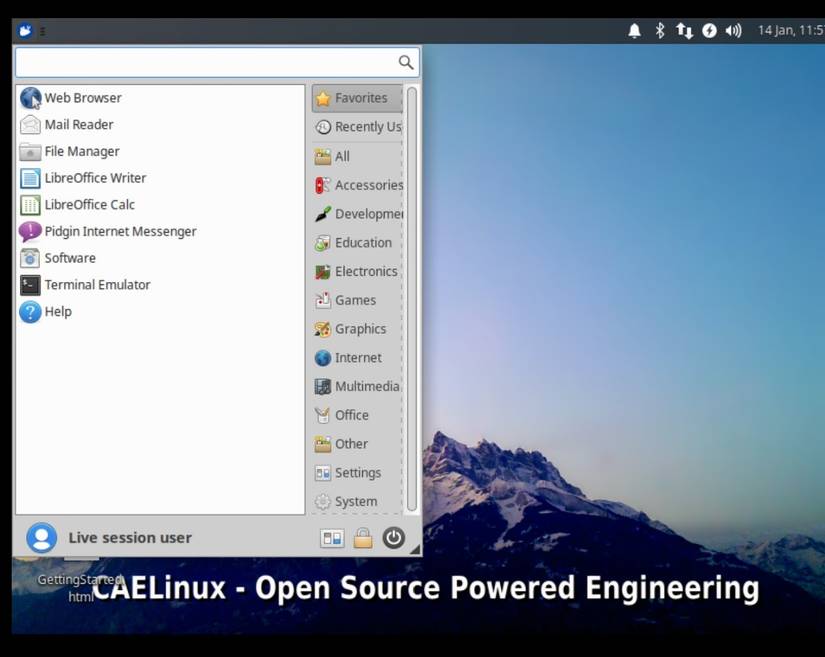The height and width of the screenshot is (657, 825).
Task: Open the Education category
Action: tap(357, 242)
